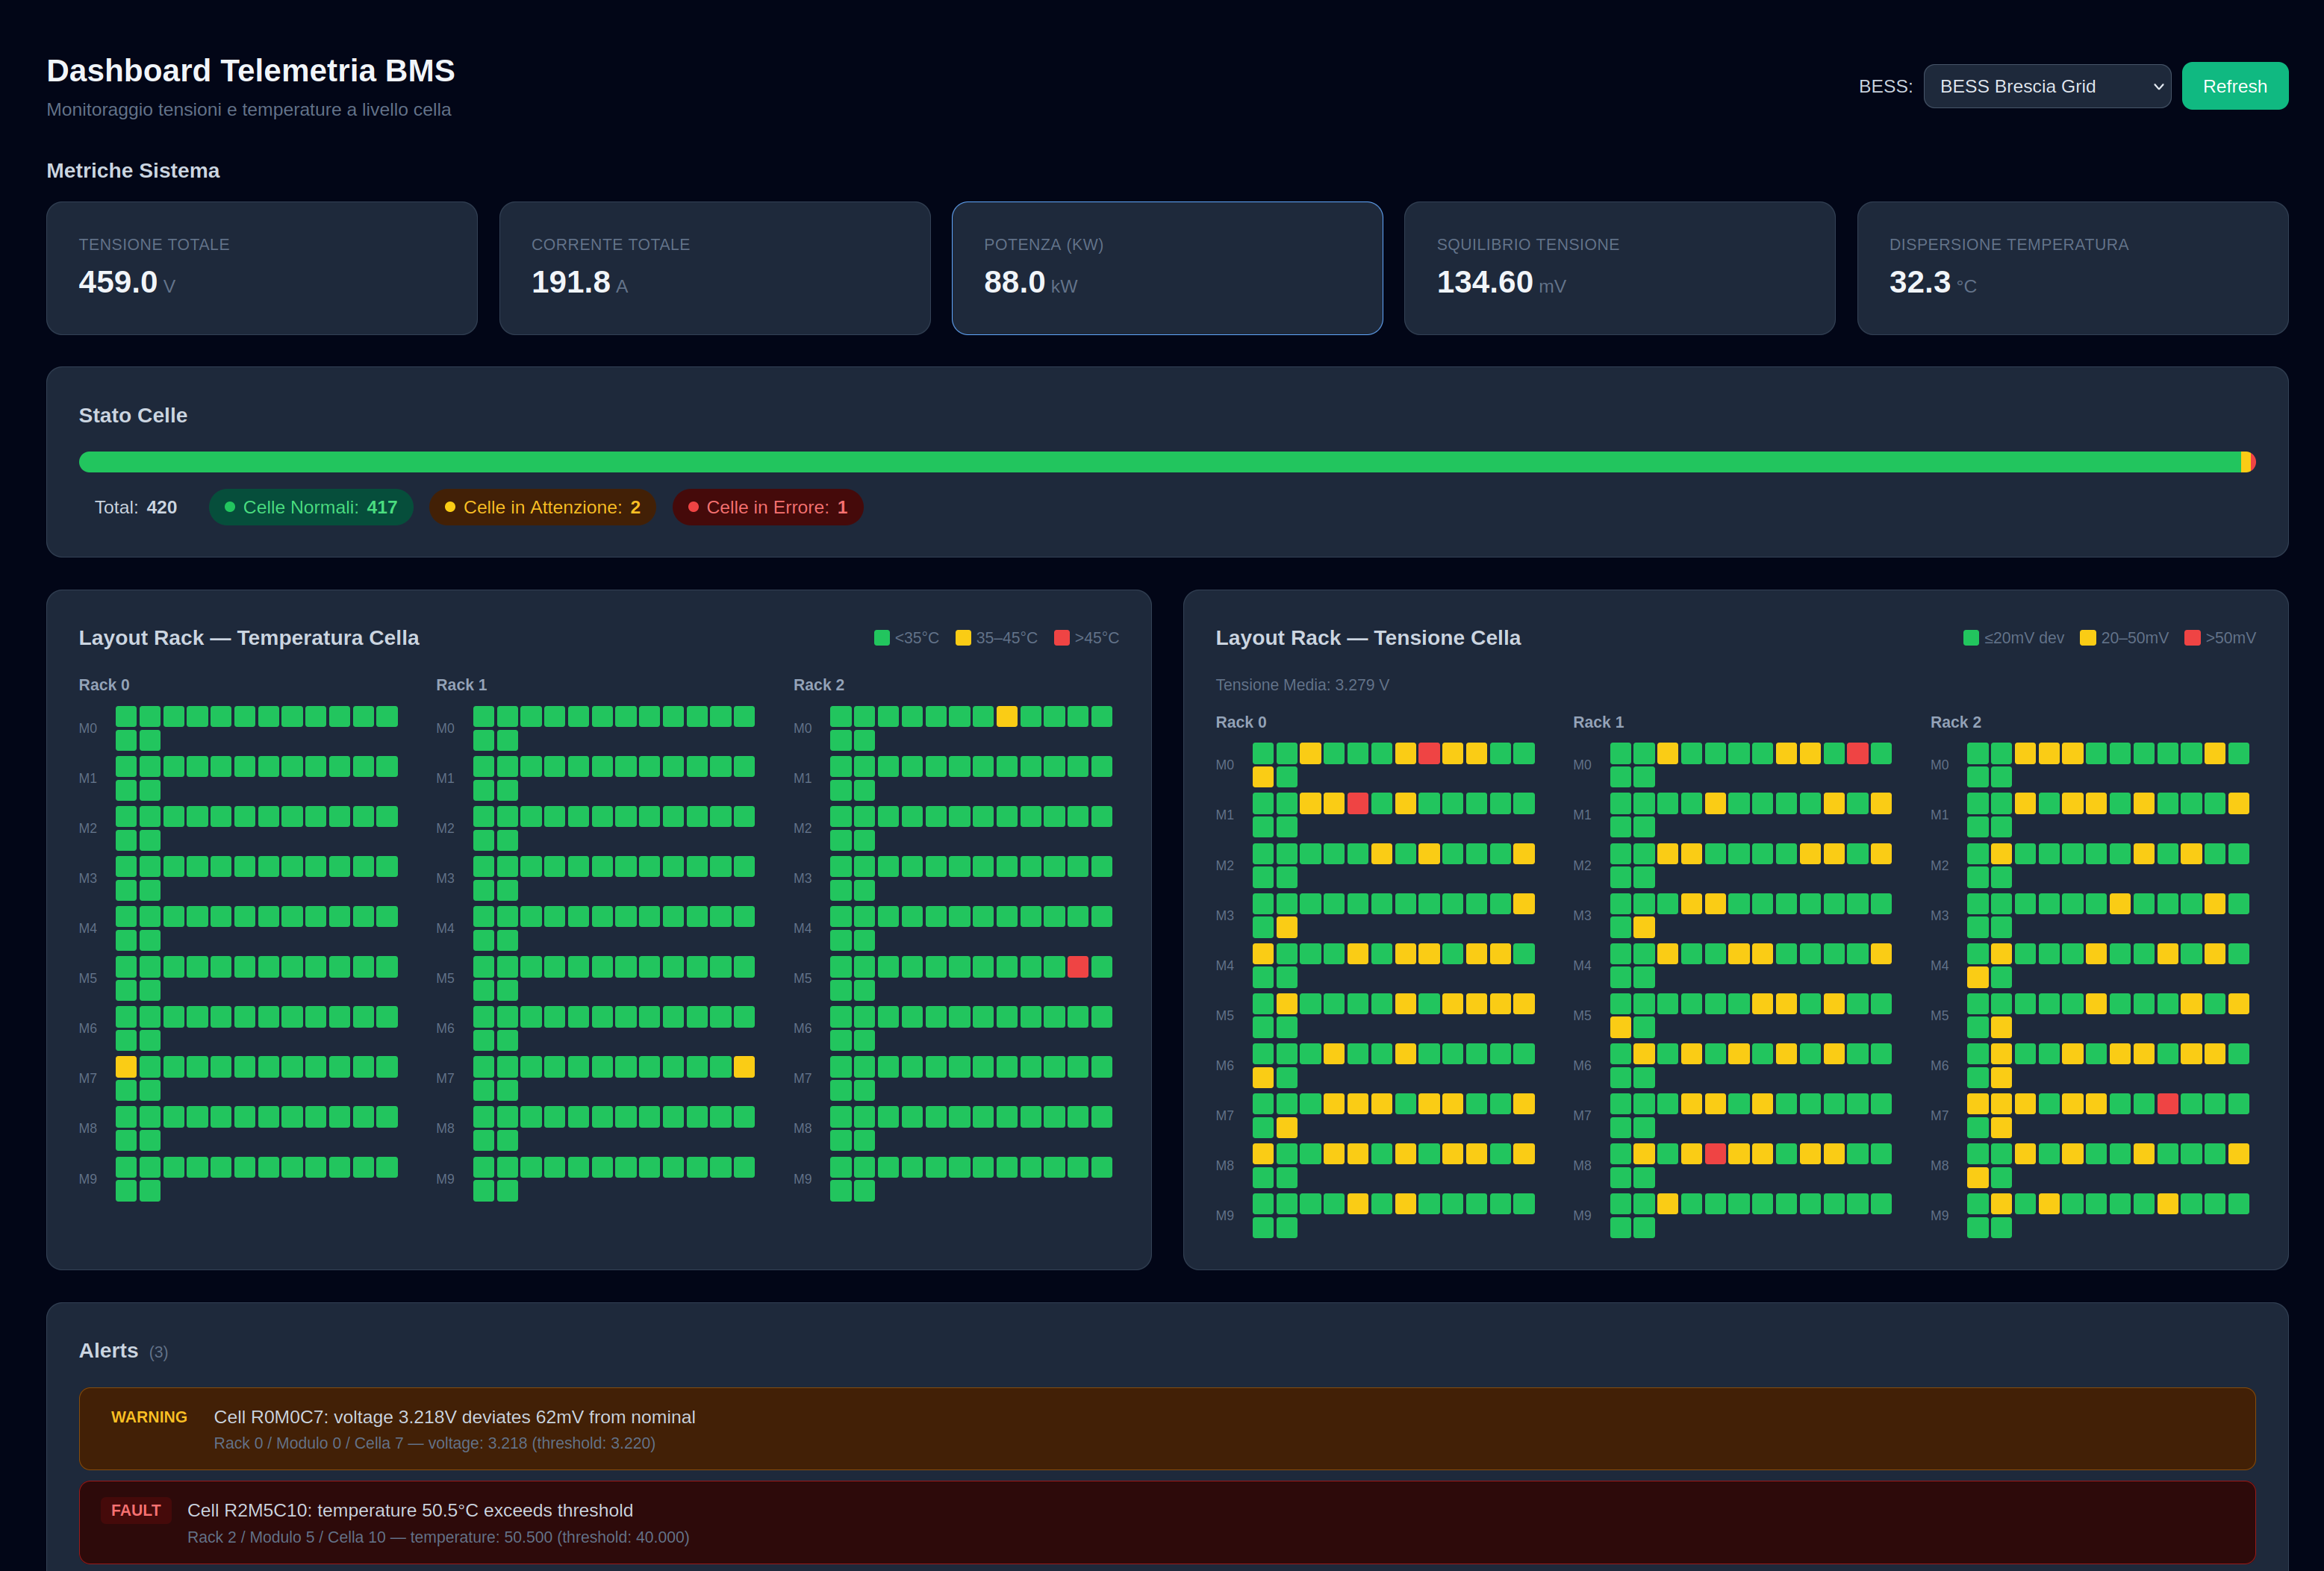Select the Squilibrio Tensione metric card
This screenshot has height=1571, width=2324.
1619,268
